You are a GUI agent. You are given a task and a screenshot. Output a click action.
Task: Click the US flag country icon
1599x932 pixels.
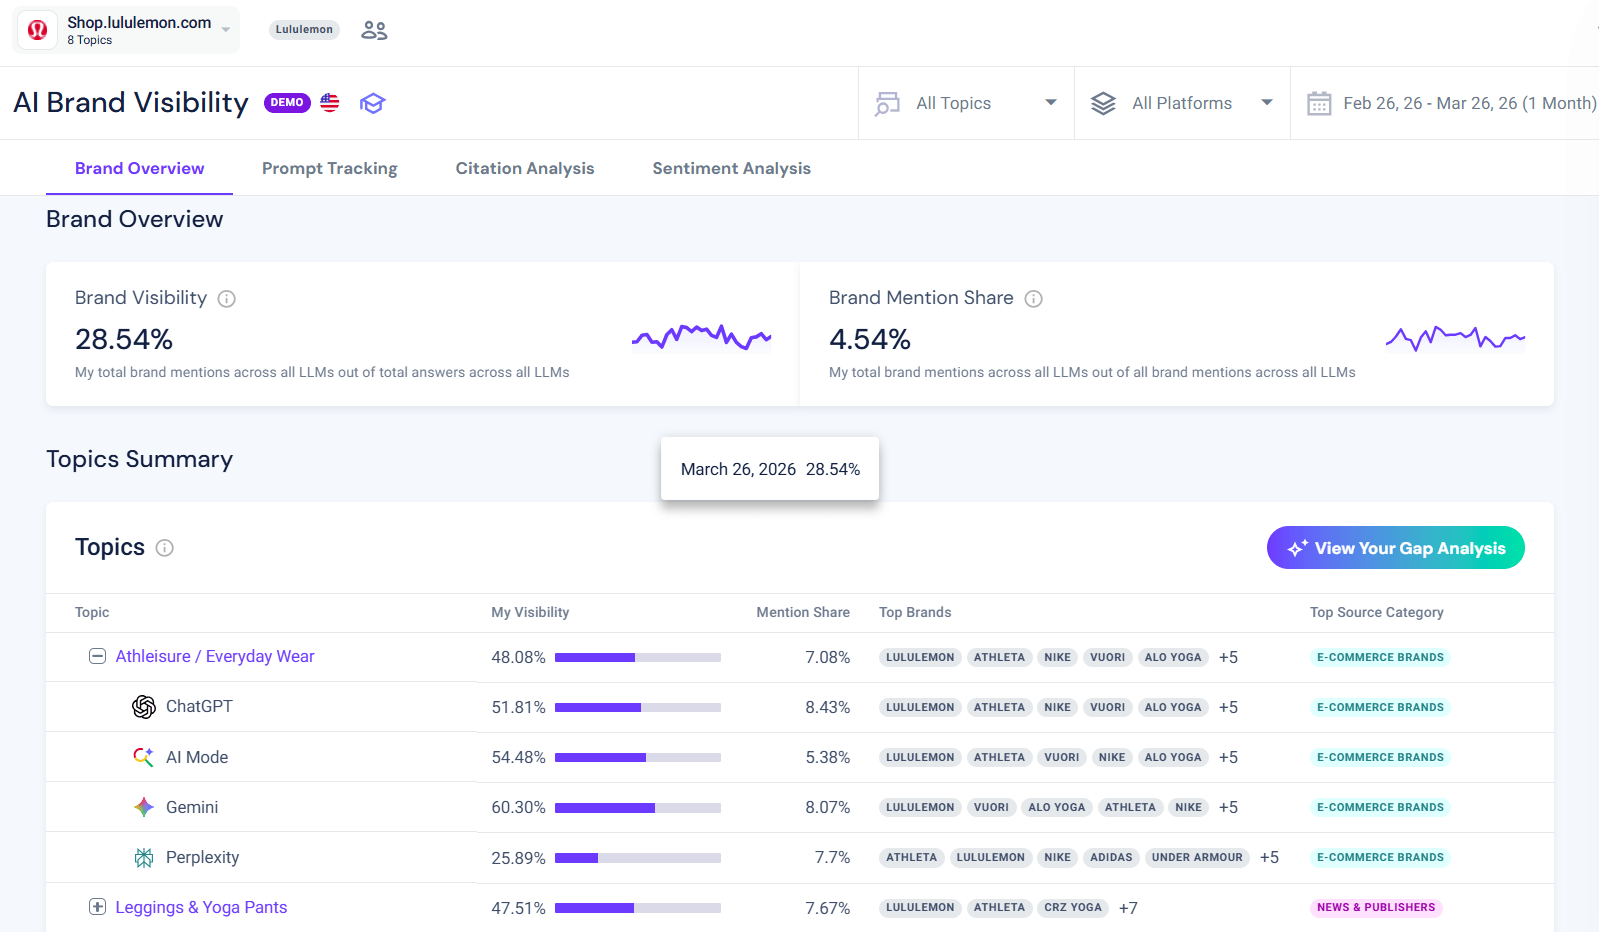pyautogui.click(x=330, y=103)
